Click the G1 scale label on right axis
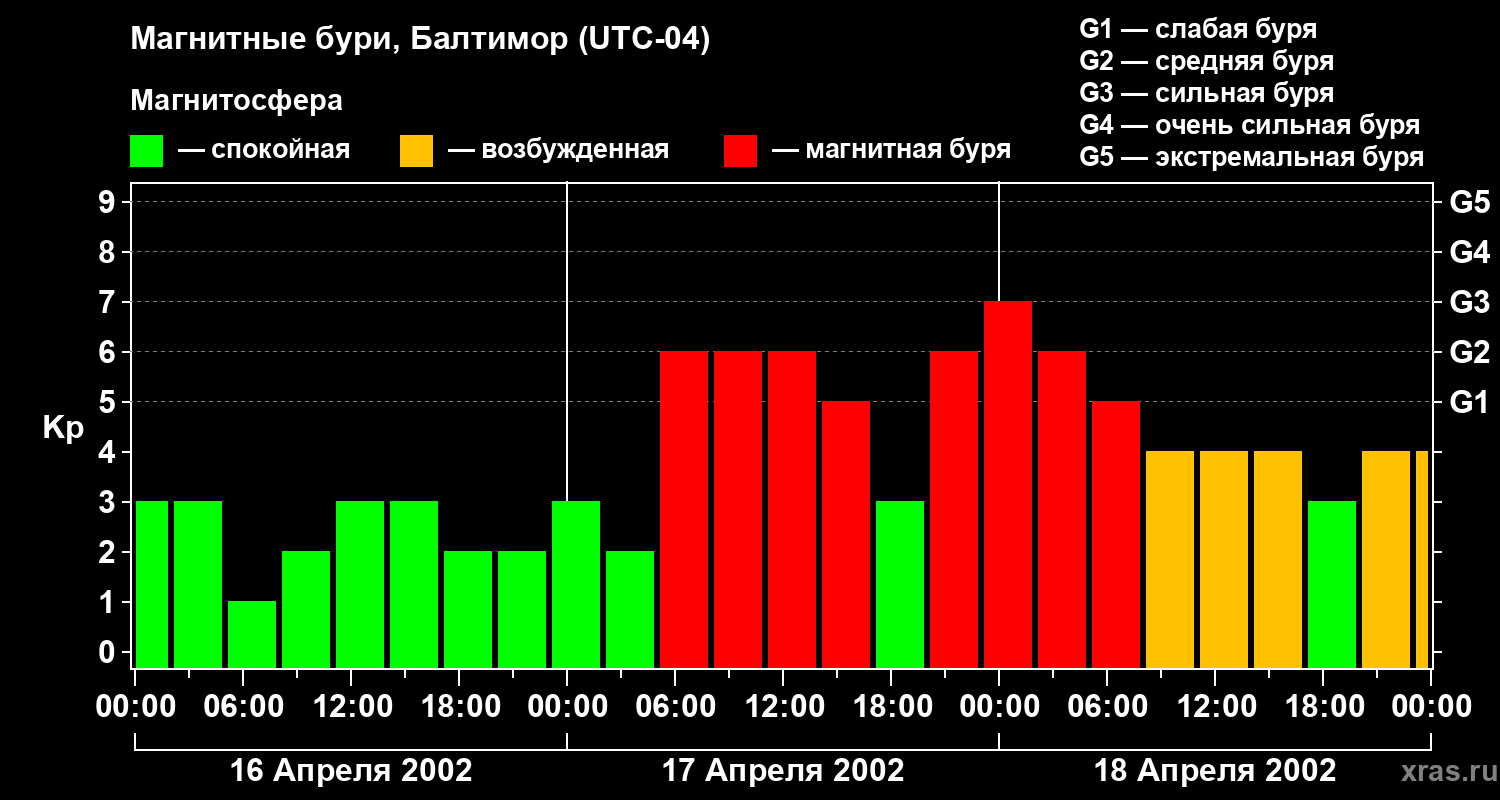1500x800 pixels. (x=1469, y=402)
